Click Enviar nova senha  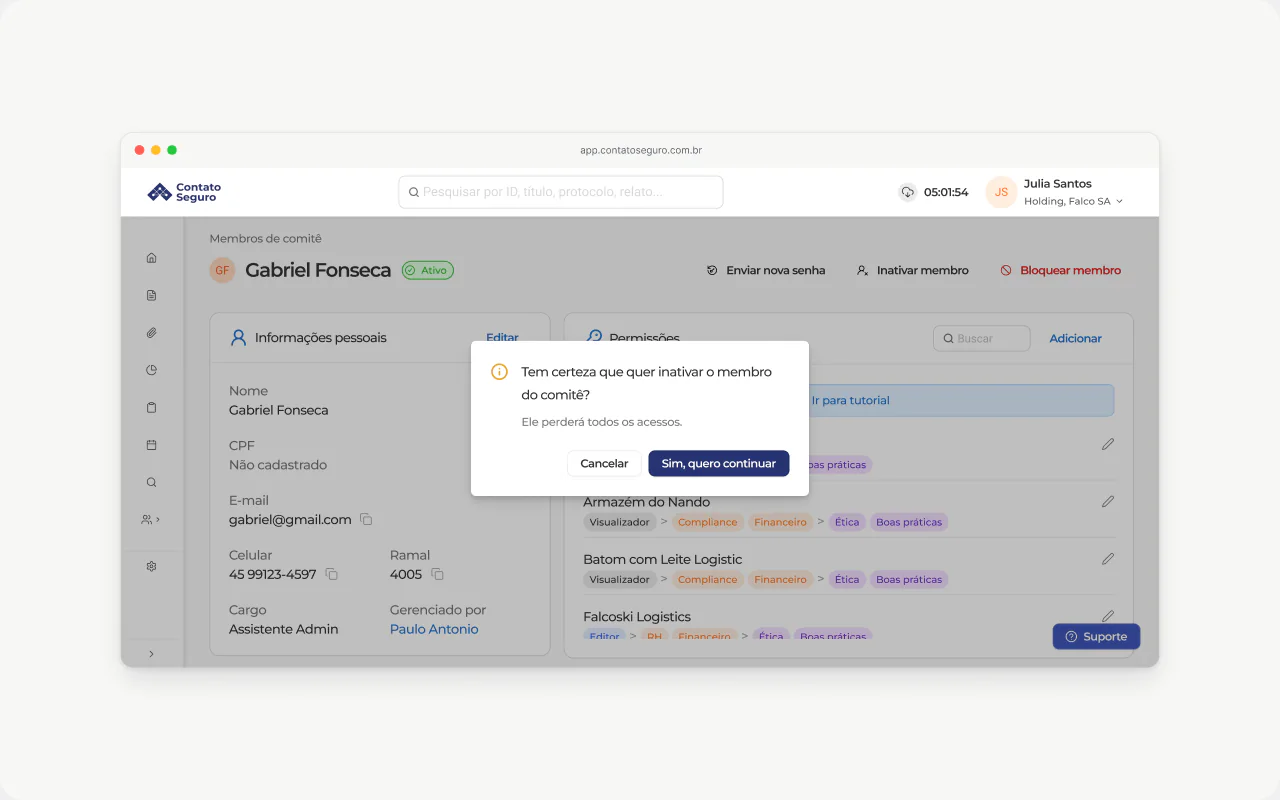(x=766, y=270)
